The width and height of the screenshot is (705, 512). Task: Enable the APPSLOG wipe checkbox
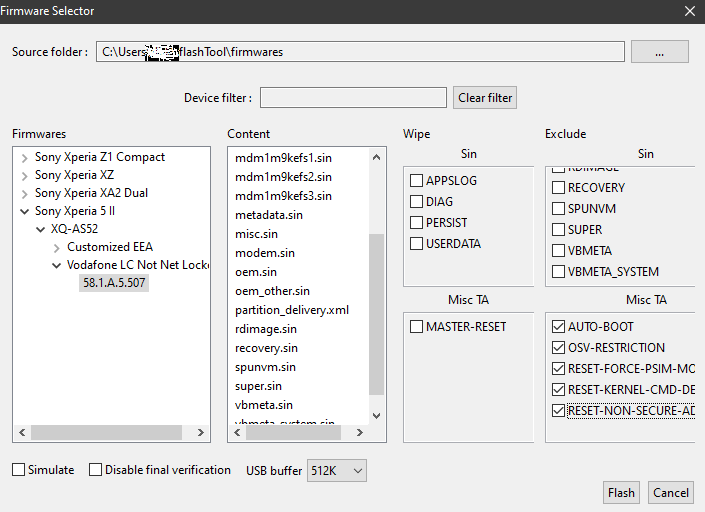pyautogui.click(x=416, y=181)
